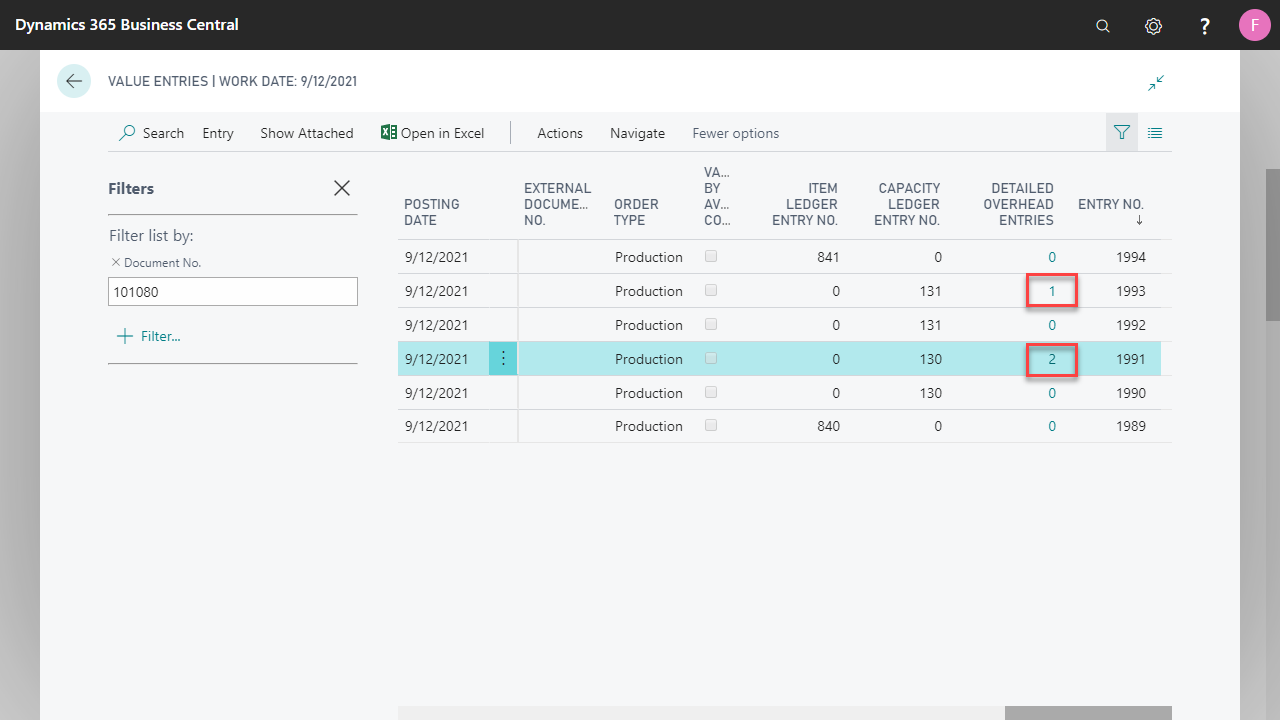Open the Navigate menu

(x=638, y=133)
